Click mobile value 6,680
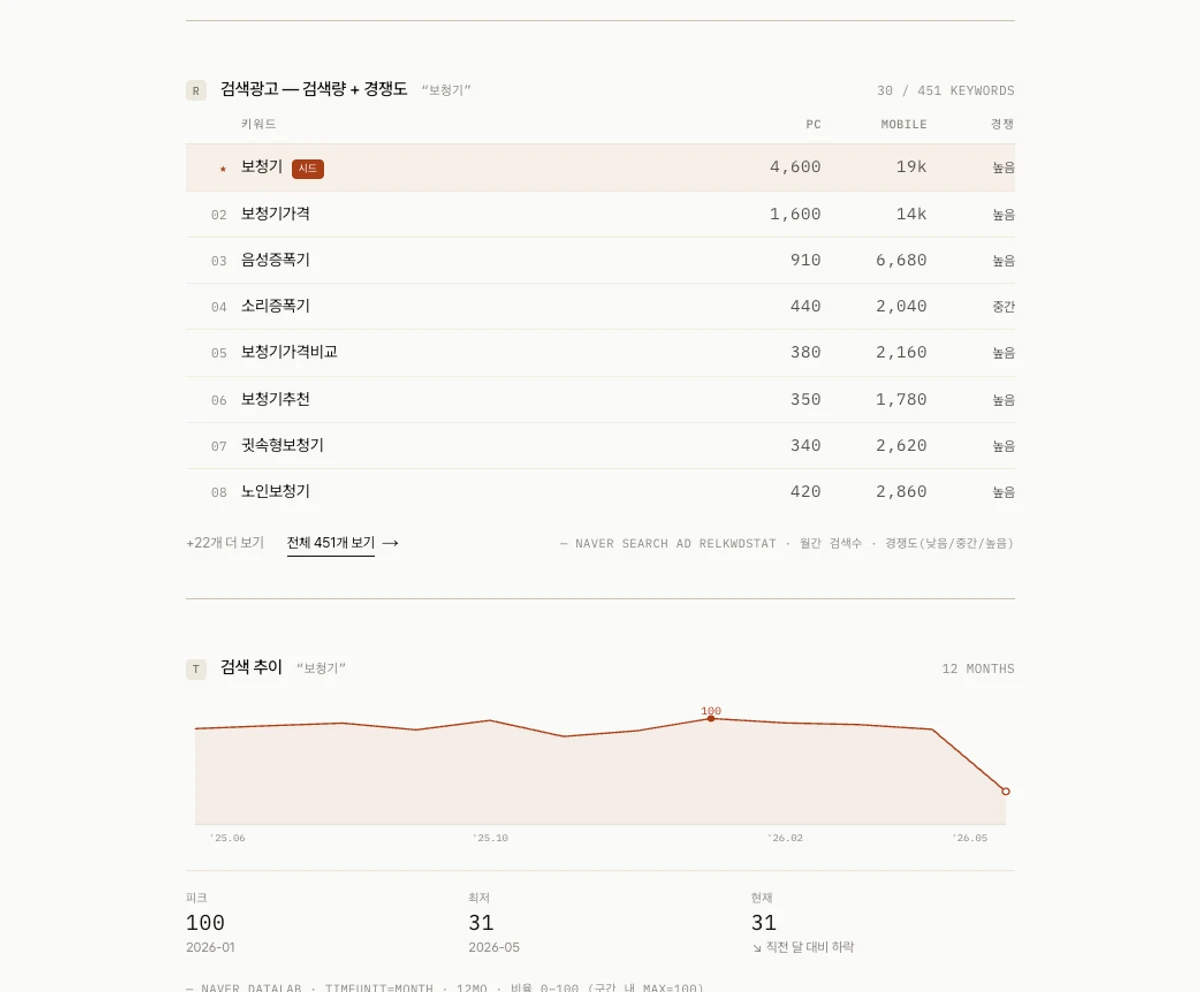Image resolution: width=1200 pixels, height=992 pixels. point(901,260)
